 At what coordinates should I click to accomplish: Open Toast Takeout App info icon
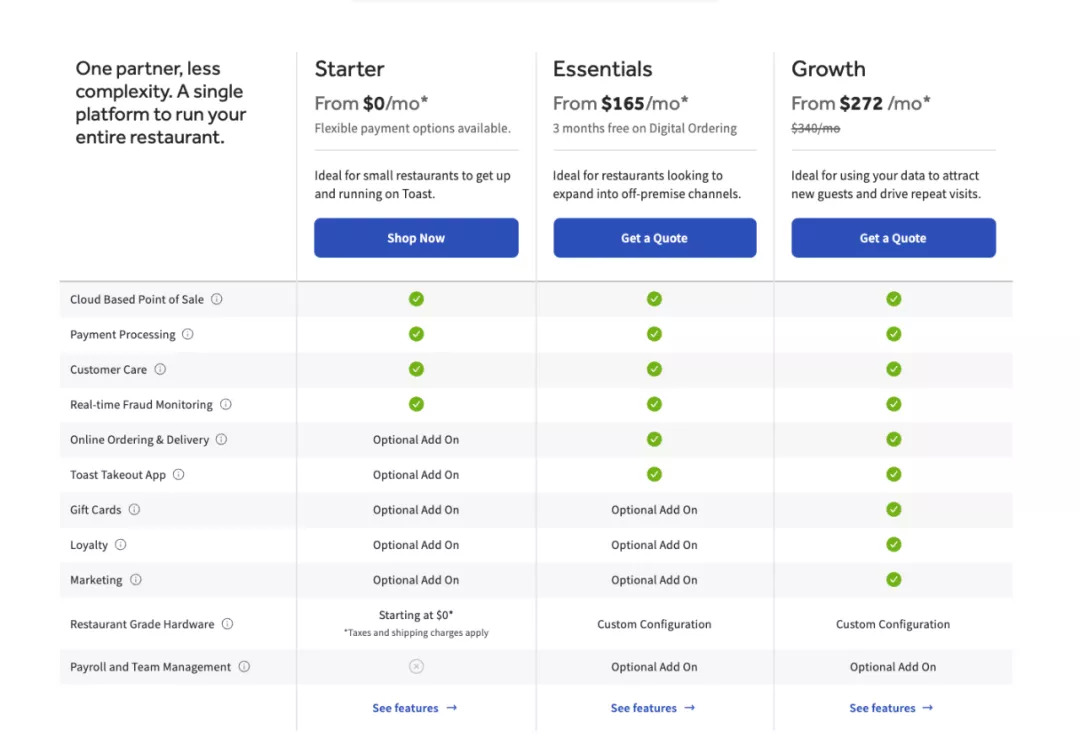179,474
